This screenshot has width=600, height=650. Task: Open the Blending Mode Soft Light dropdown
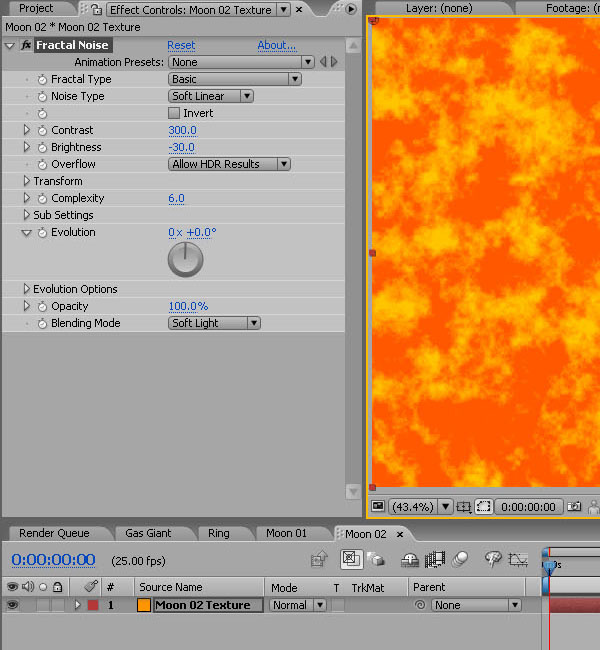click(214, 323)
